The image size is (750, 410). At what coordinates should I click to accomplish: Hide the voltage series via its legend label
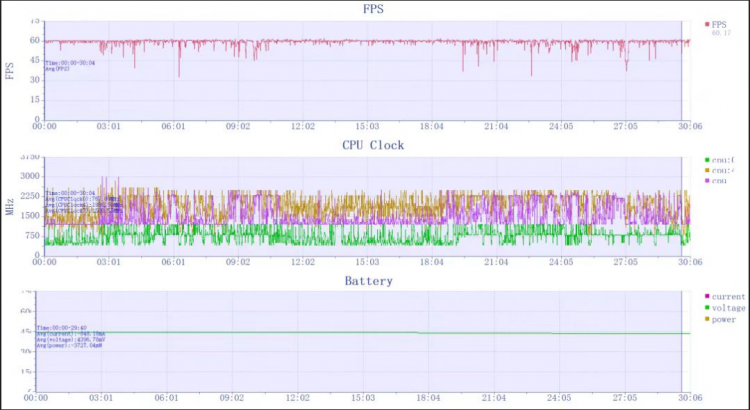tap(728, 308)
